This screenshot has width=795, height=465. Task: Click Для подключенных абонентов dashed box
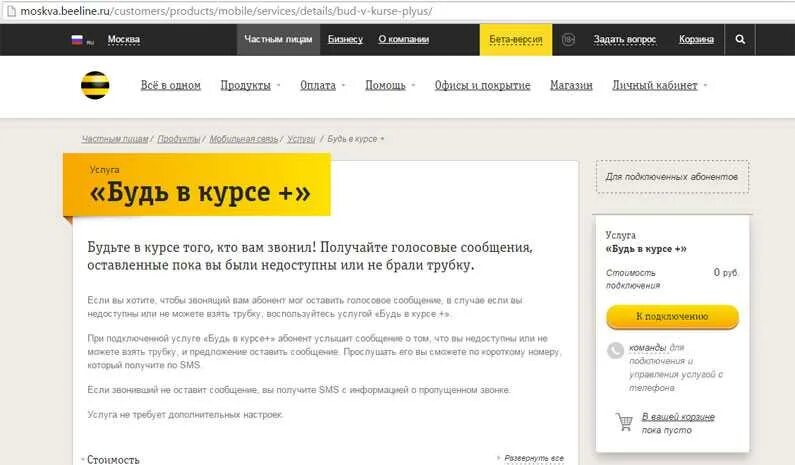click(672, 176)
